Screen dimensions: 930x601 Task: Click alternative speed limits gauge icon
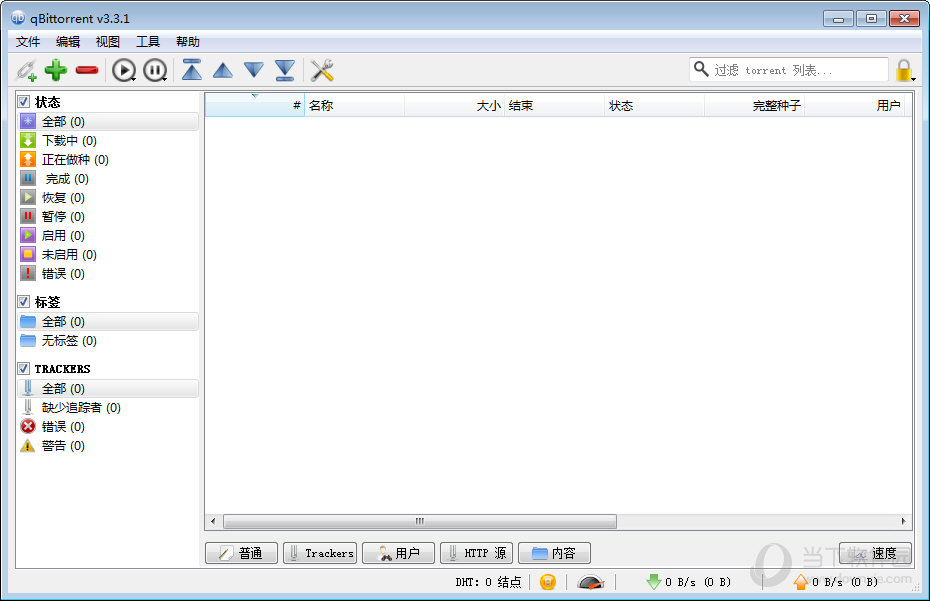[591, 582]
